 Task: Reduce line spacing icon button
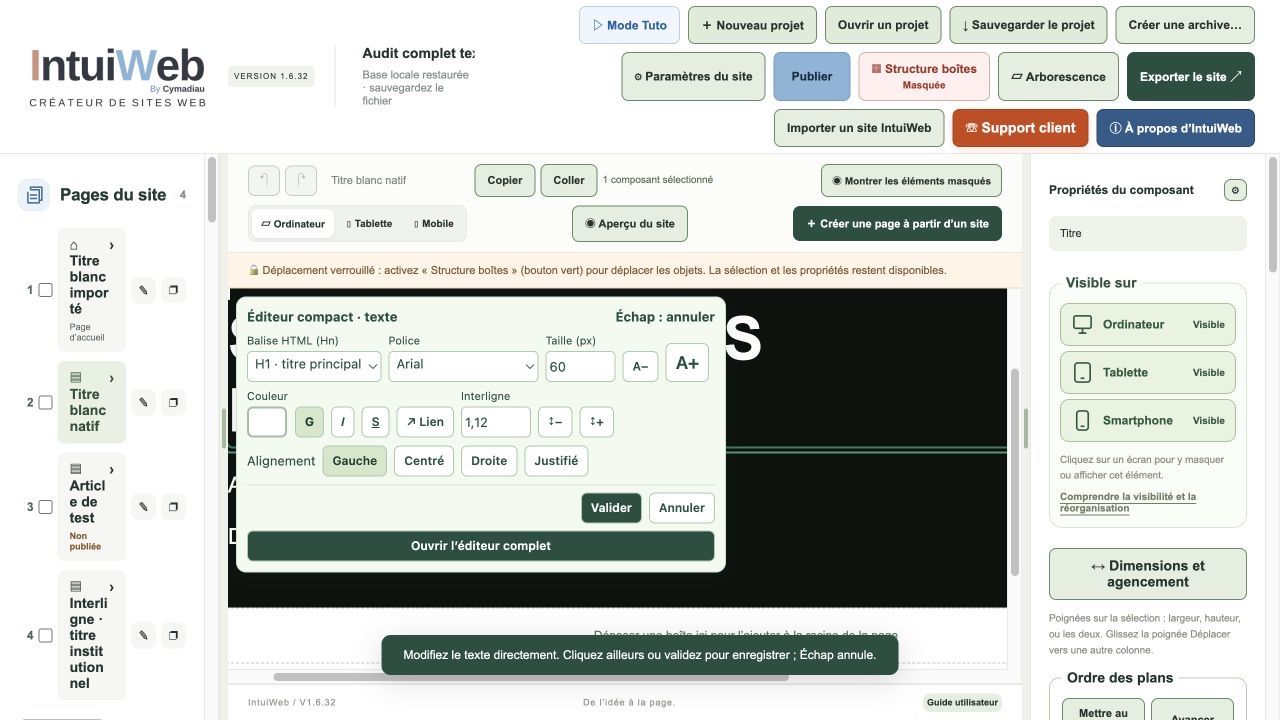point(555,422)
